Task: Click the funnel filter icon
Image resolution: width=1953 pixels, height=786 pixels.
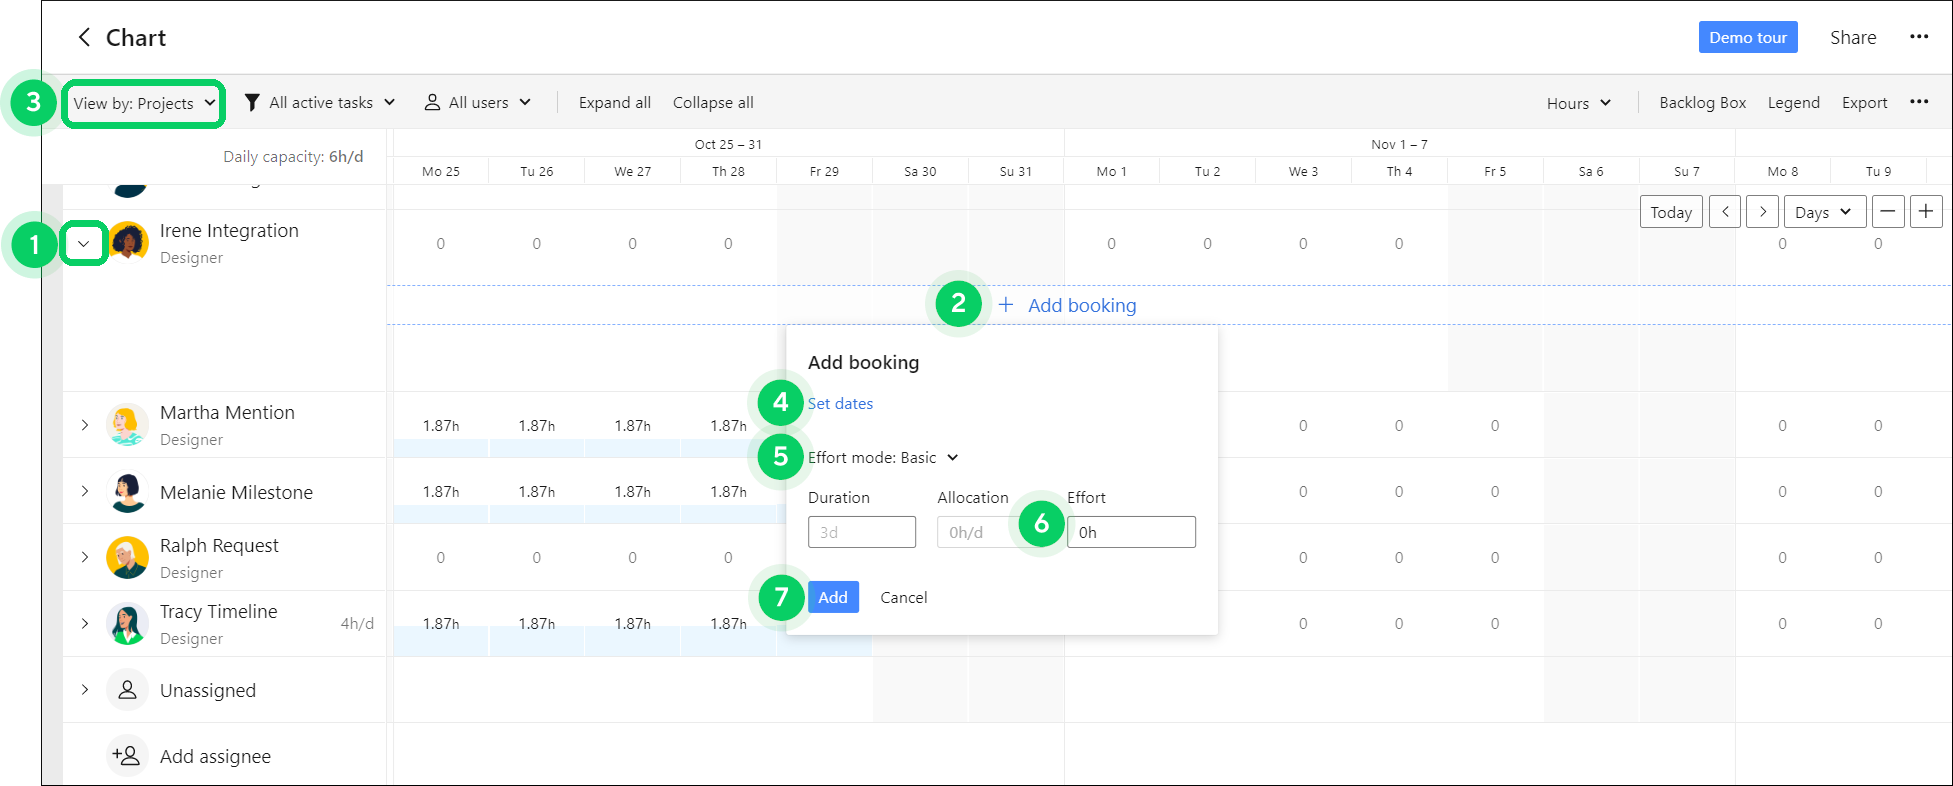Action: click(x=252, y=103)
